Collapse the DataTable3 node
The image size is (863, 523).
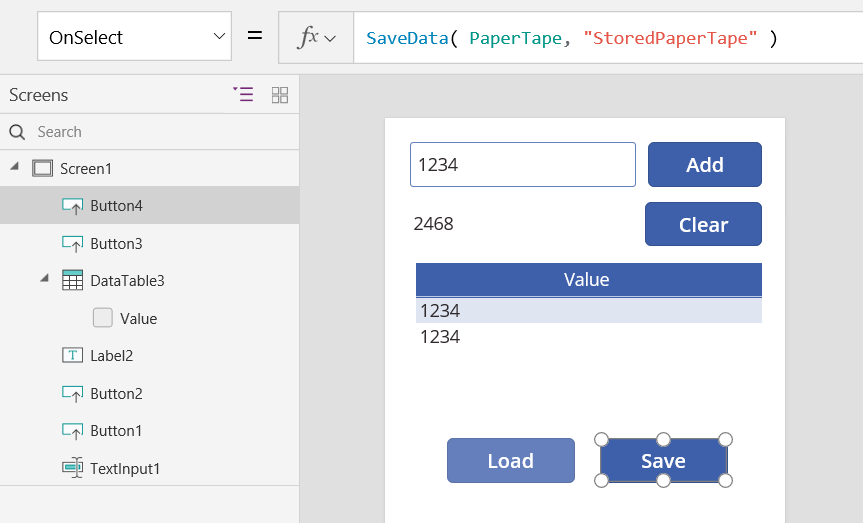point(45,278)
